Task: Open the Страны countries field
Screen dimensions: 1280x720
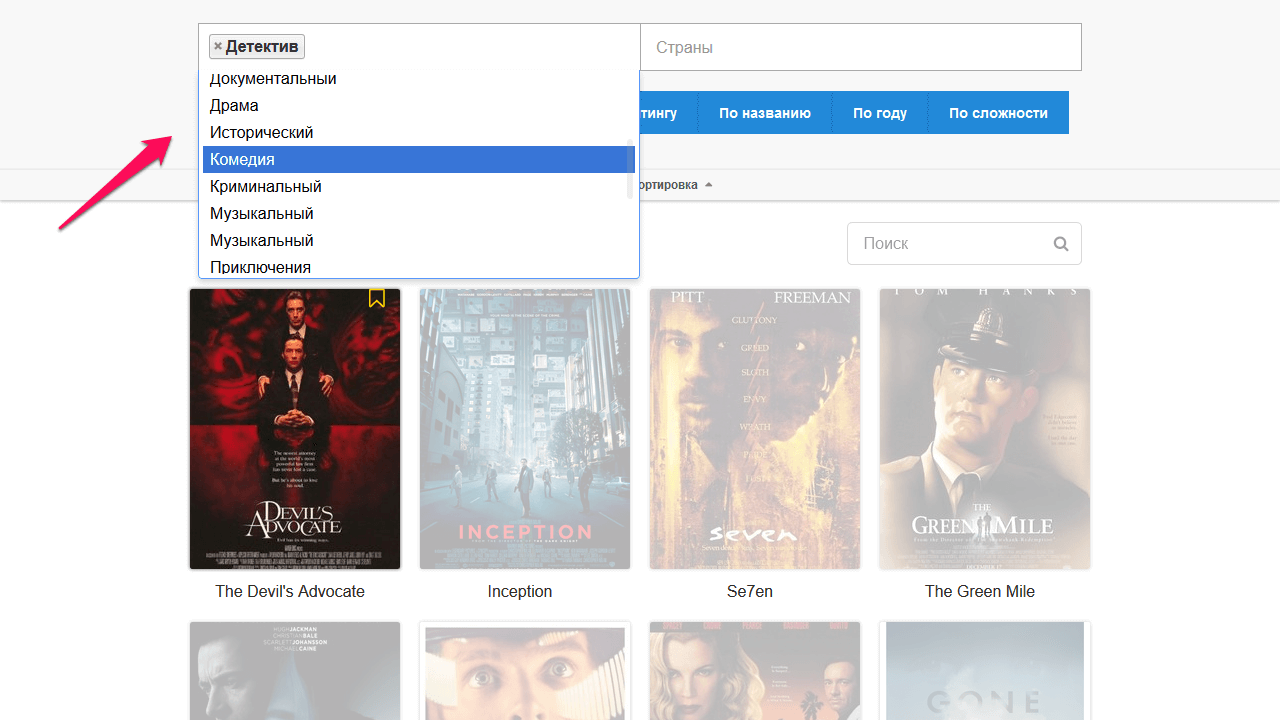Action: pyautogui.click(x=861, y=47)
